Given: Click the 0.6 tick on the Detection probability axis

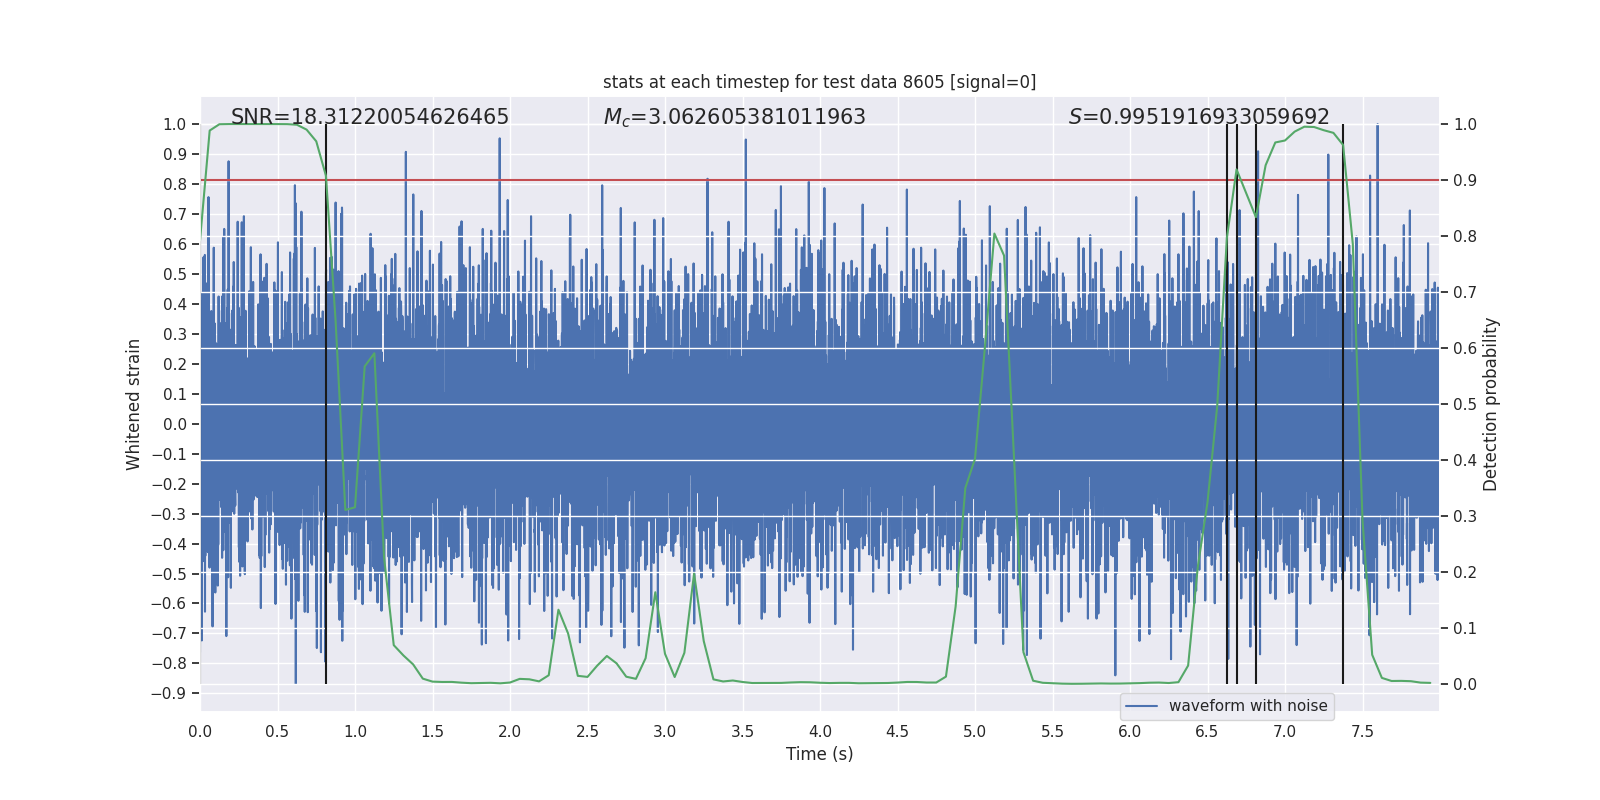Looking at the screenshot, I should [1465, 349].
